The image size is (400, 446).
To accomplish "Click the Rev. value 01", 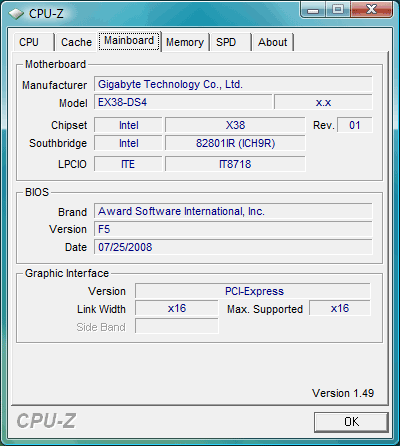I will (355, 125).
